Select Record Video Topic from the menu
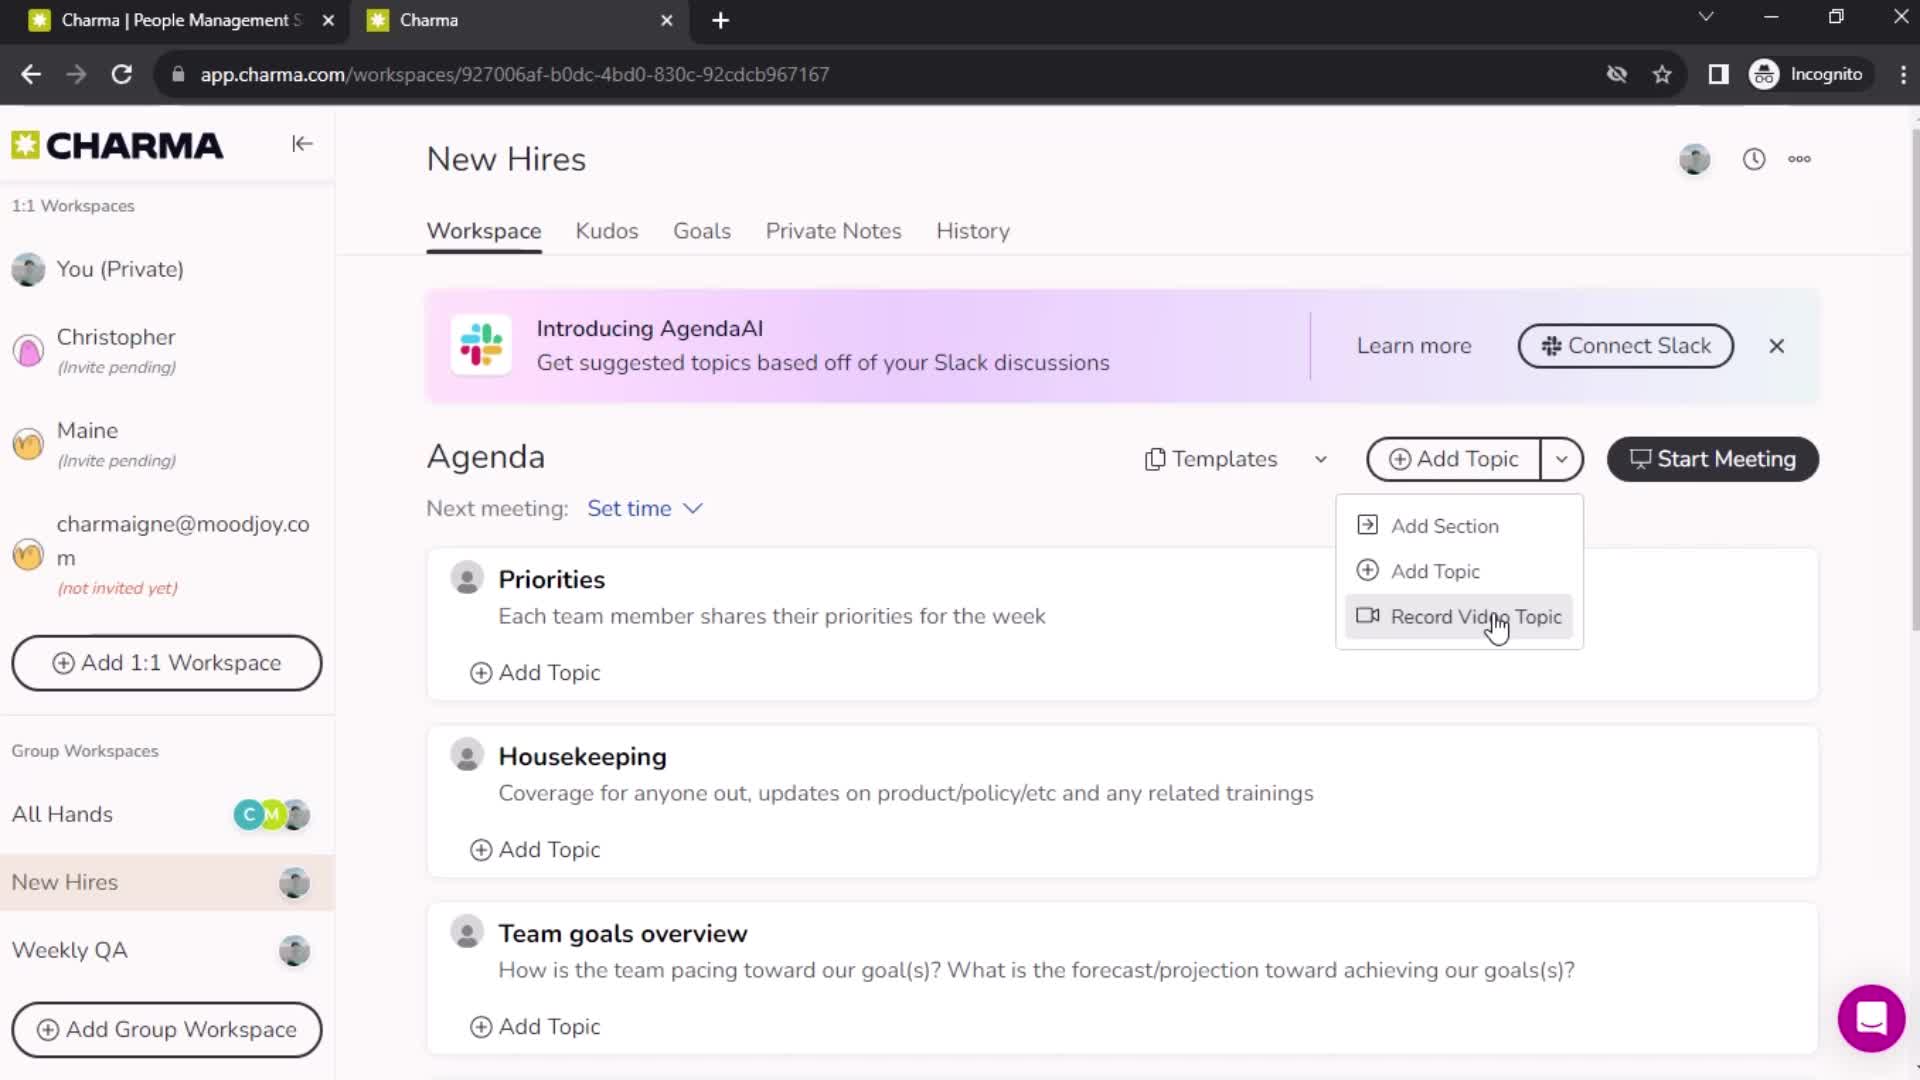Image resolution: width=1920 pixels, height=1080 pixels. tap(1459, 617)
